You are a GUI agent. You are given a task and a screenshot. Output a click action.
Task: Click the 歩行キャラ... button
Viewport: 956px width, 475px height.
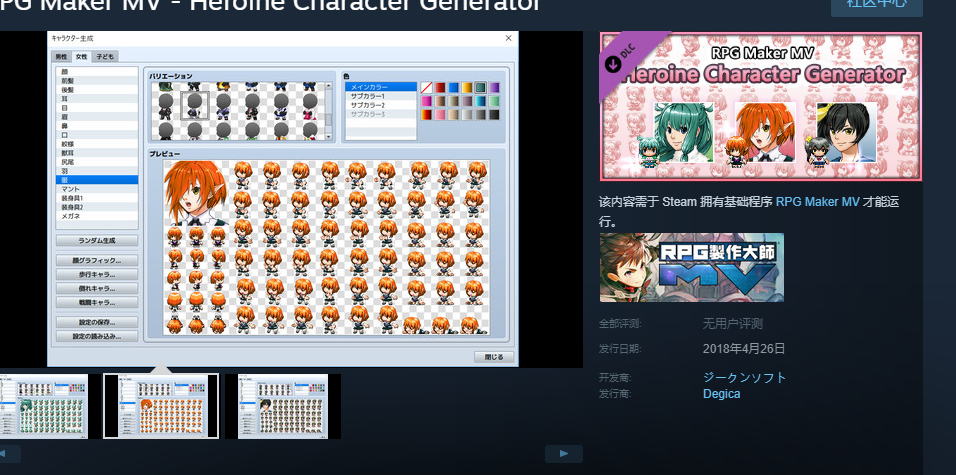(x=97, y=274)
